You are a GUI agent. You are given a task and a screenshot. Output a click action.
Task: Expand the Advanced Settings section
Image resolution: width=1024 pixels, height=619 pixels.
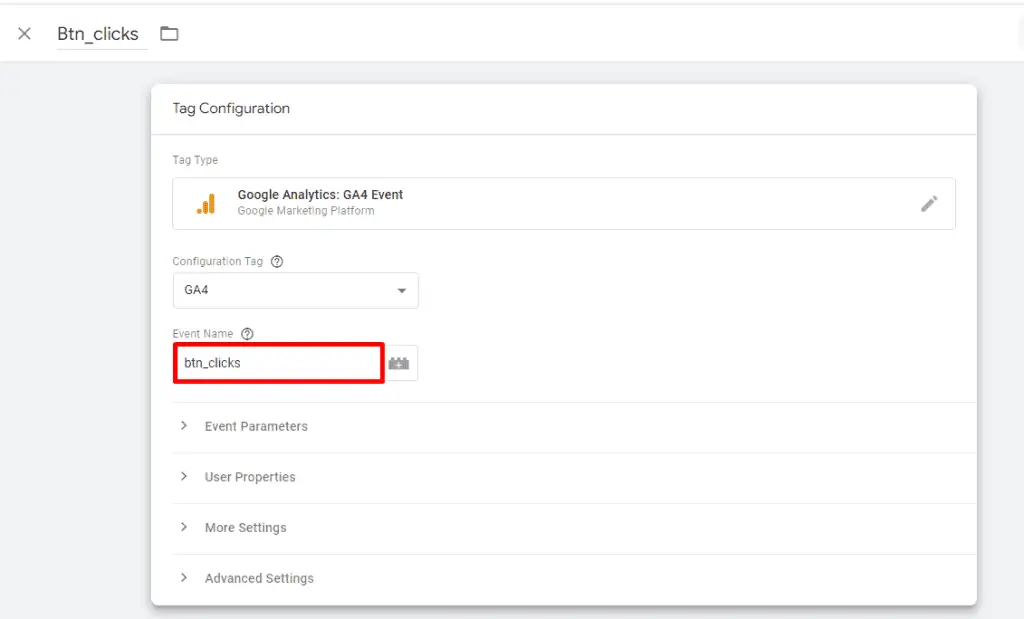pos(258,578)
